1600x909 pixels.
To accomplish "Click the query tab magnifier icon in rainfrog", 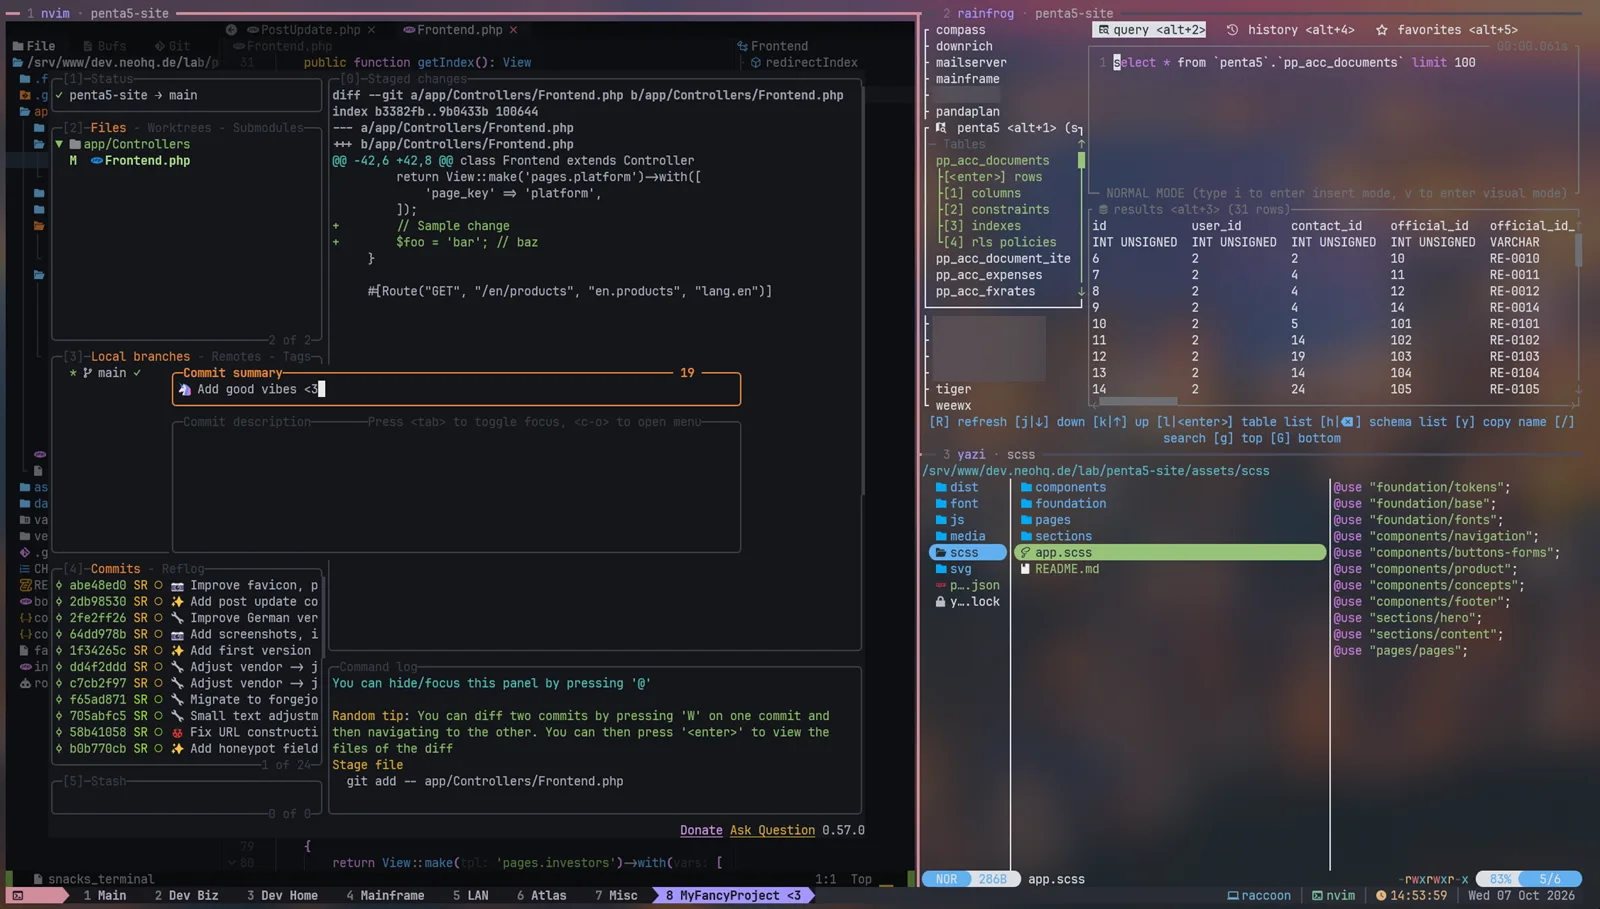I will tap(1104, 30).
